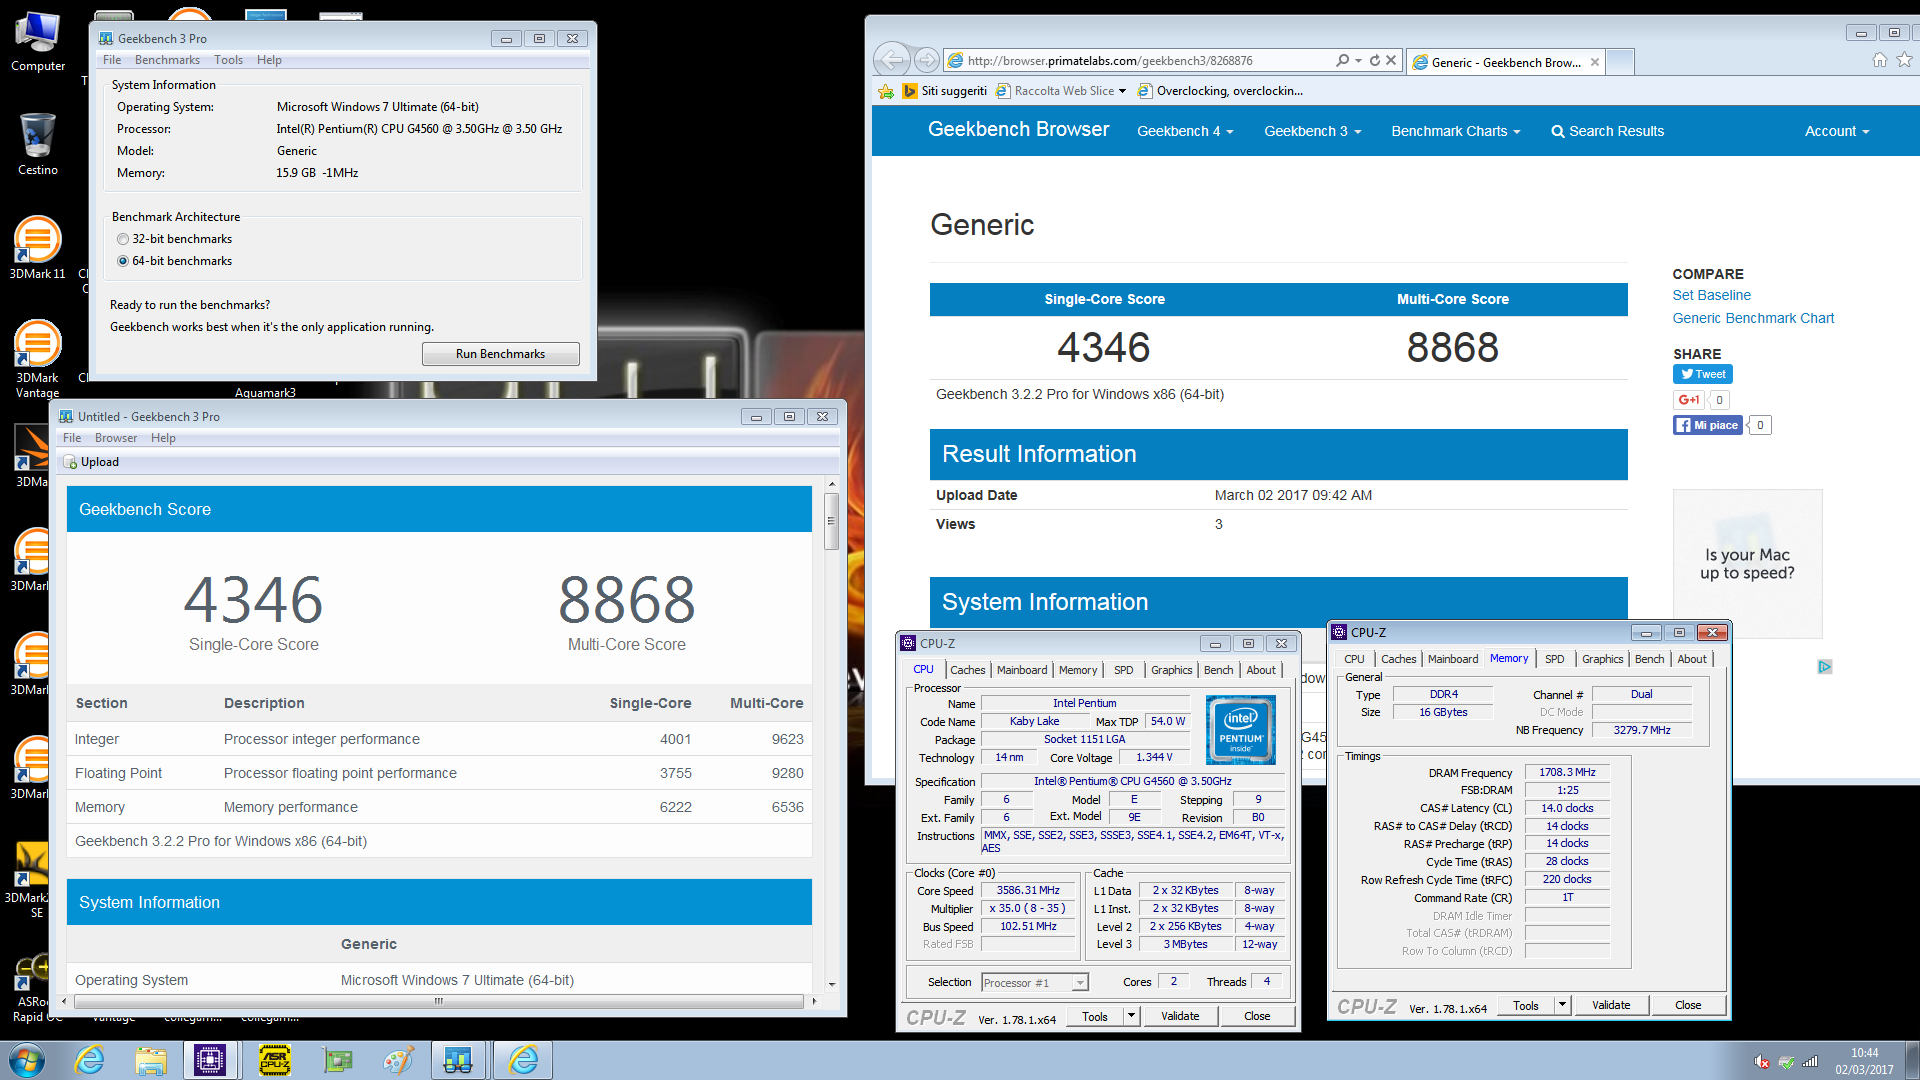
Task: Click the add to favorites bar icon
Action: [886, 91]
